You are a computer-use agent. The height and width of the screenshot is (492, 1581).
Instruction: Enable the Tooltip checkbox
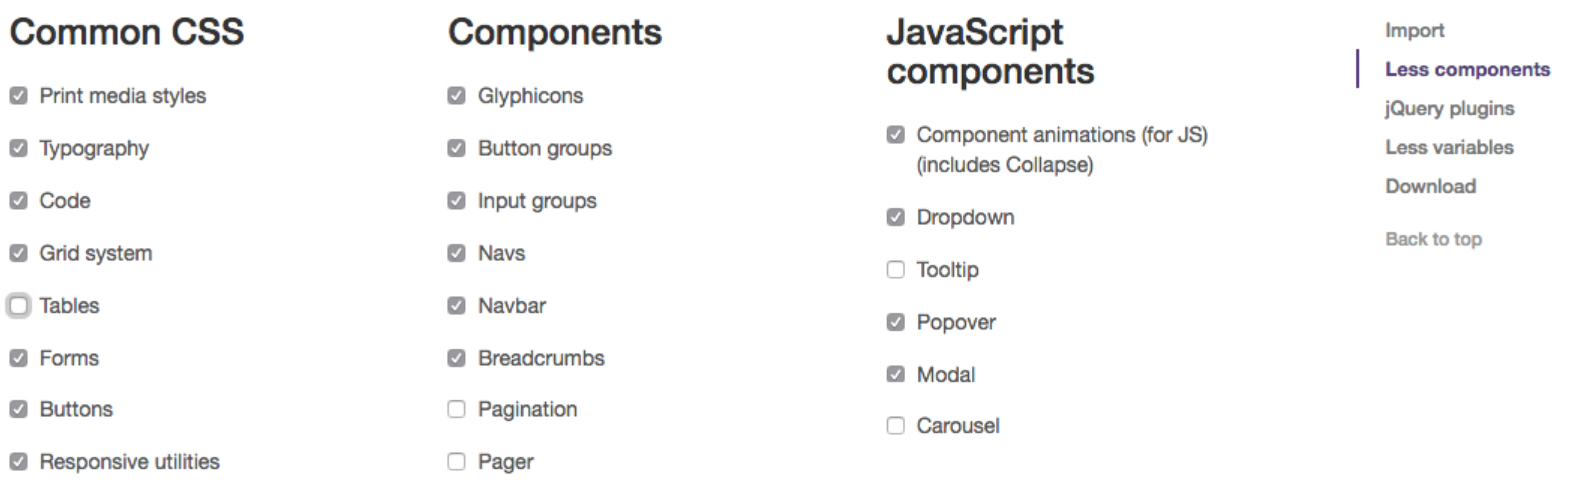pyautogui.click(x=895, y=270)
